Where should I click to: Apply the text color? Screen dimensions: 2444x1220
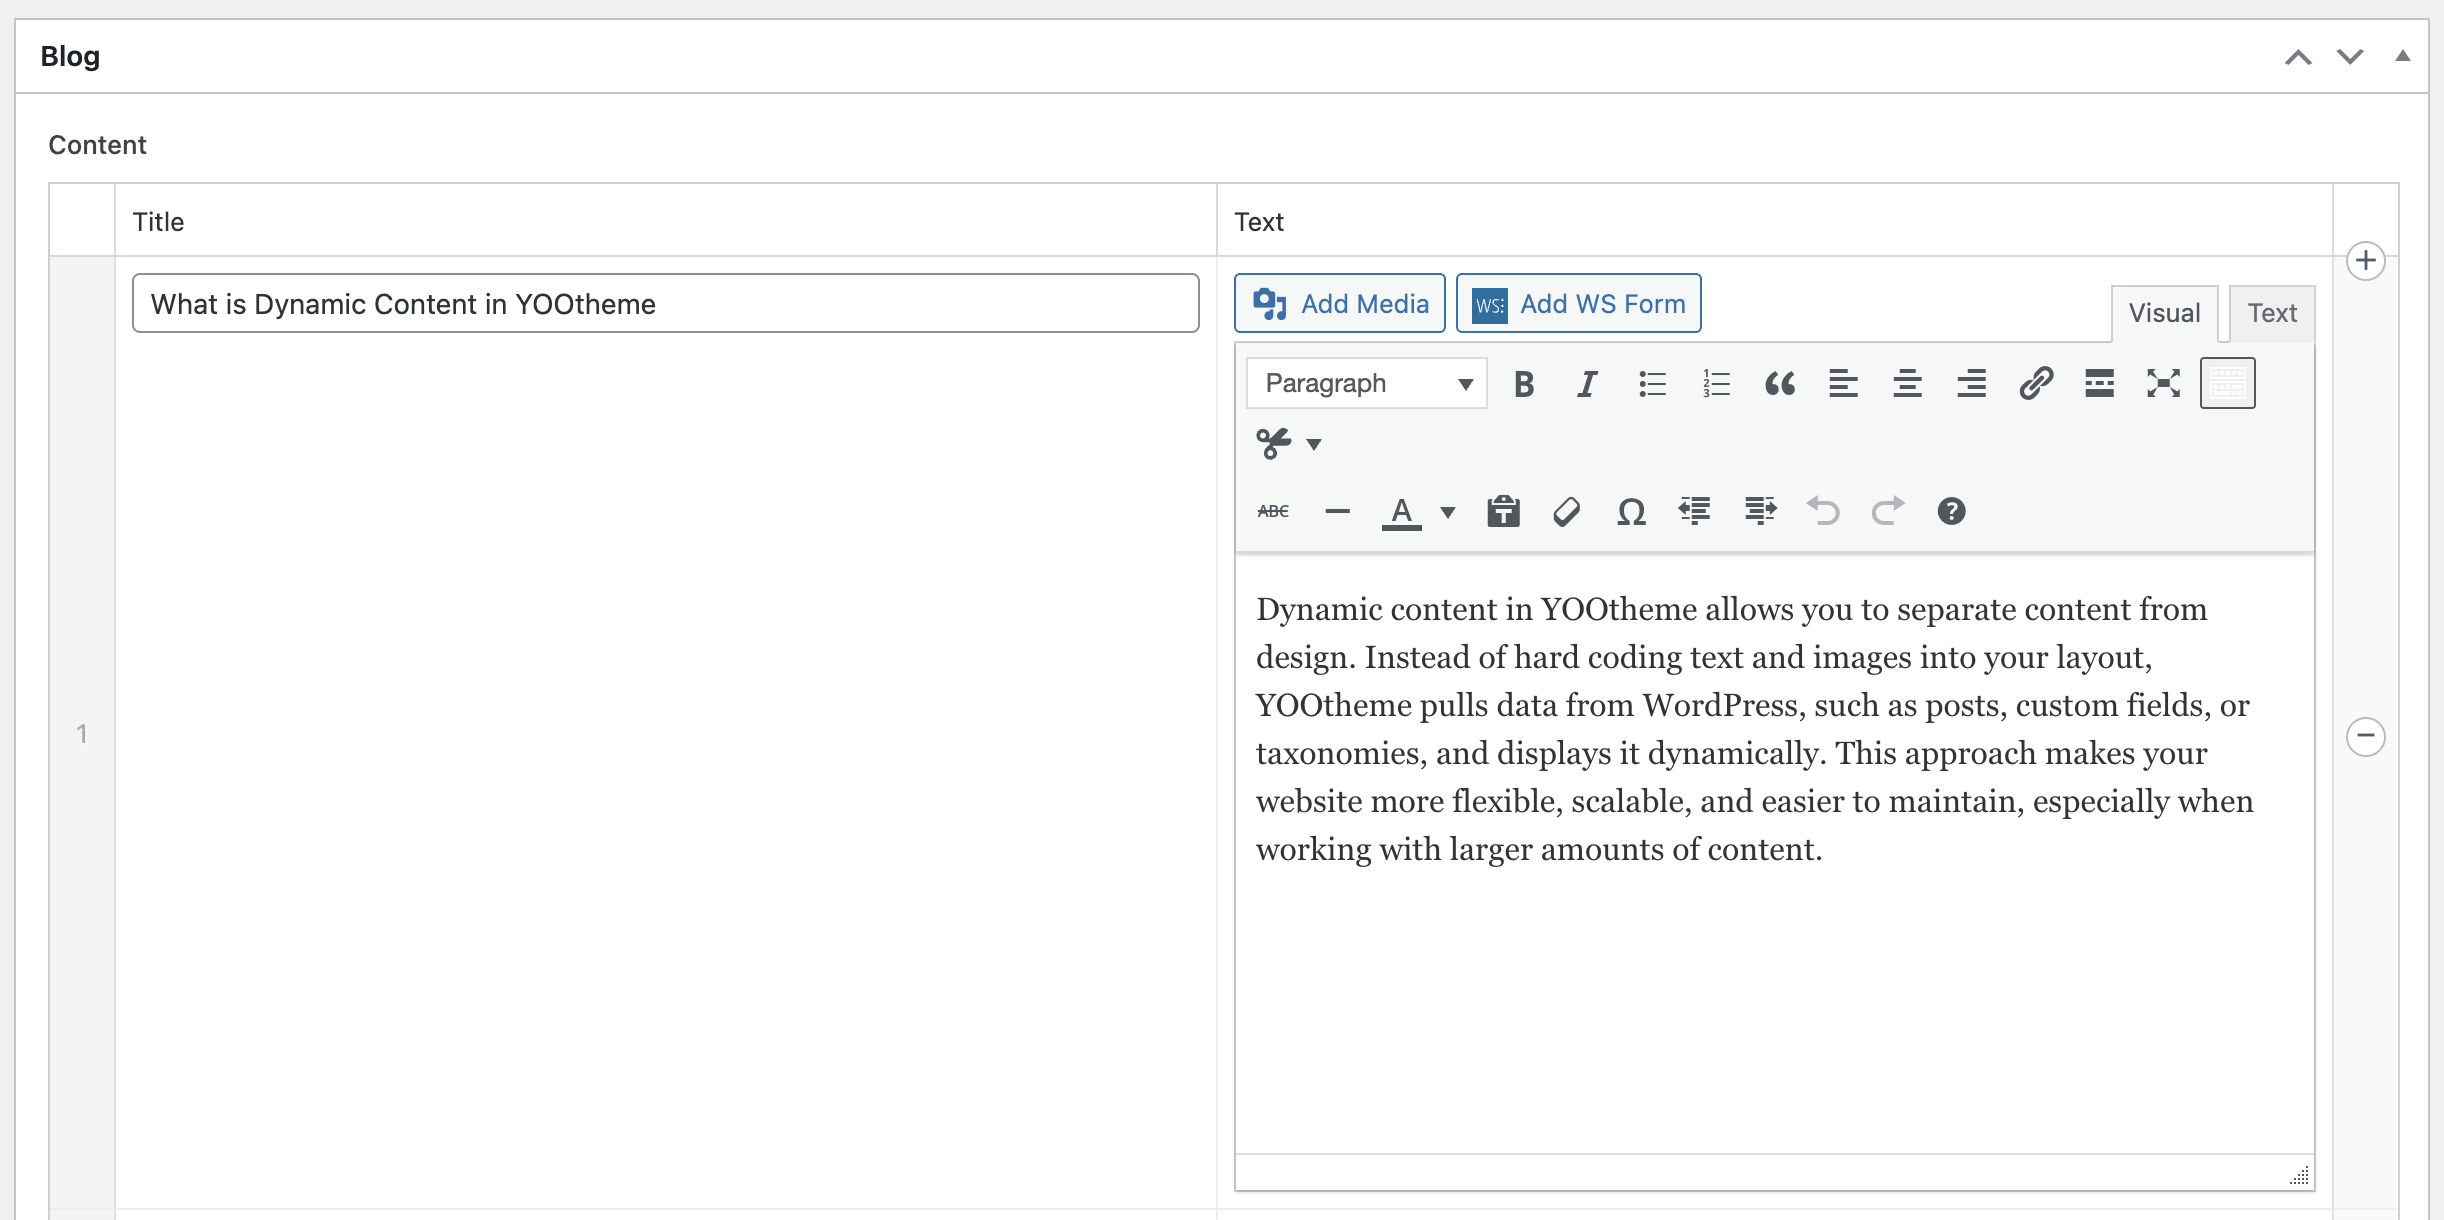click(1402, 512)
